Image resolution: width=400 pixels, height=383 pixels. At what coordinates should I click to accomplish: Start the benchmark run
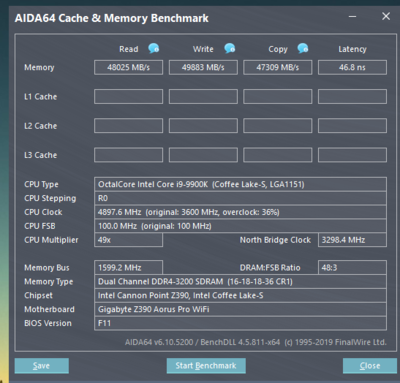(206, 366)
